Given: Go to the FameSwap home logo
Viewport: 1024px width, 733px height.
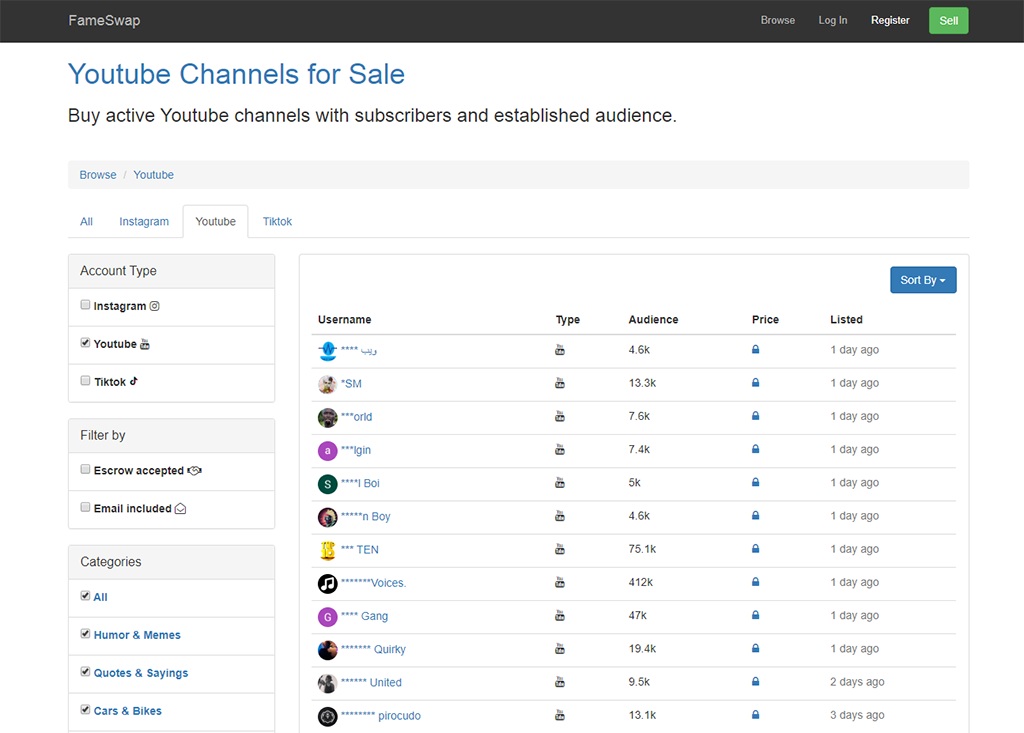Looking at the screenshot, I should [104, 20].
